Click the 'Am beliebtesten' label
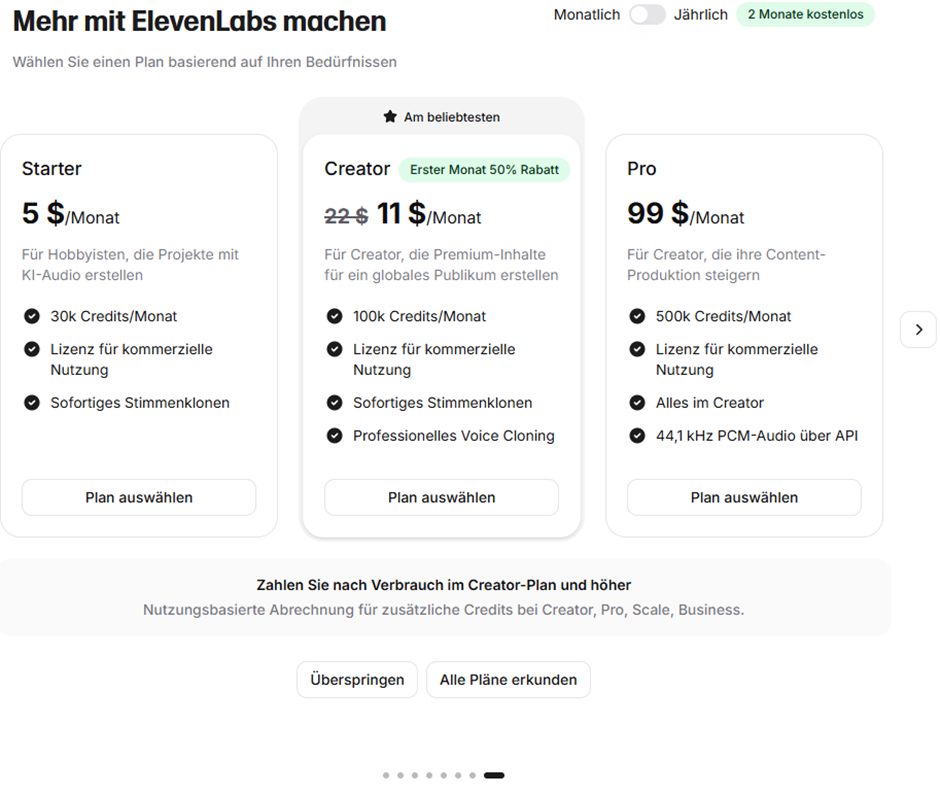The width and height of the screenshot is (940, 796). pyautogui.click(x=451, y=117)
